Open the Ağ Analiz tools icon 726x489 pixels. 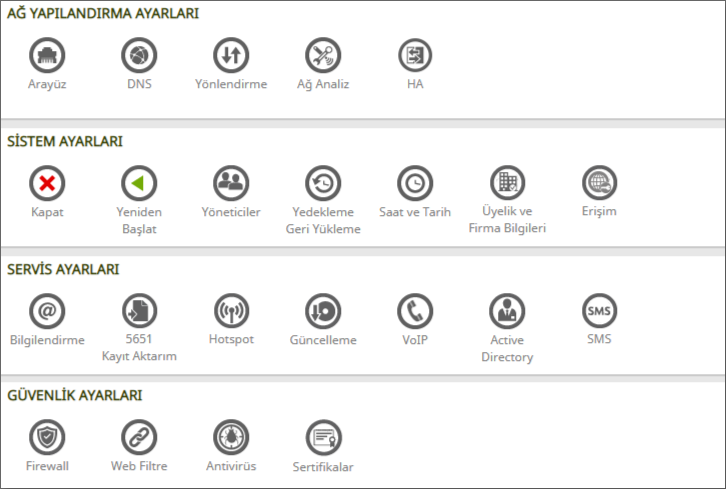(323, 56)
